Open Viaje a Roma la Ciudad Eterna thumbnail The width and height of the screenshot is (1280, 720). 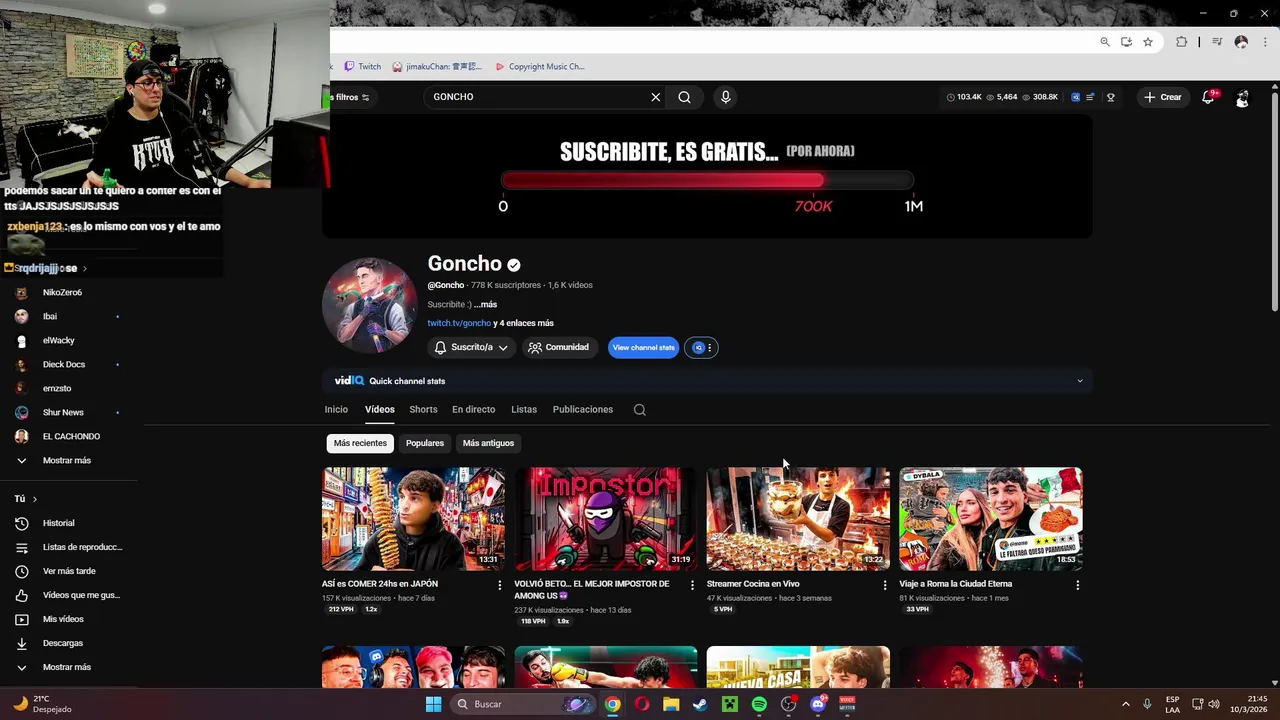[x=990, y=519]
